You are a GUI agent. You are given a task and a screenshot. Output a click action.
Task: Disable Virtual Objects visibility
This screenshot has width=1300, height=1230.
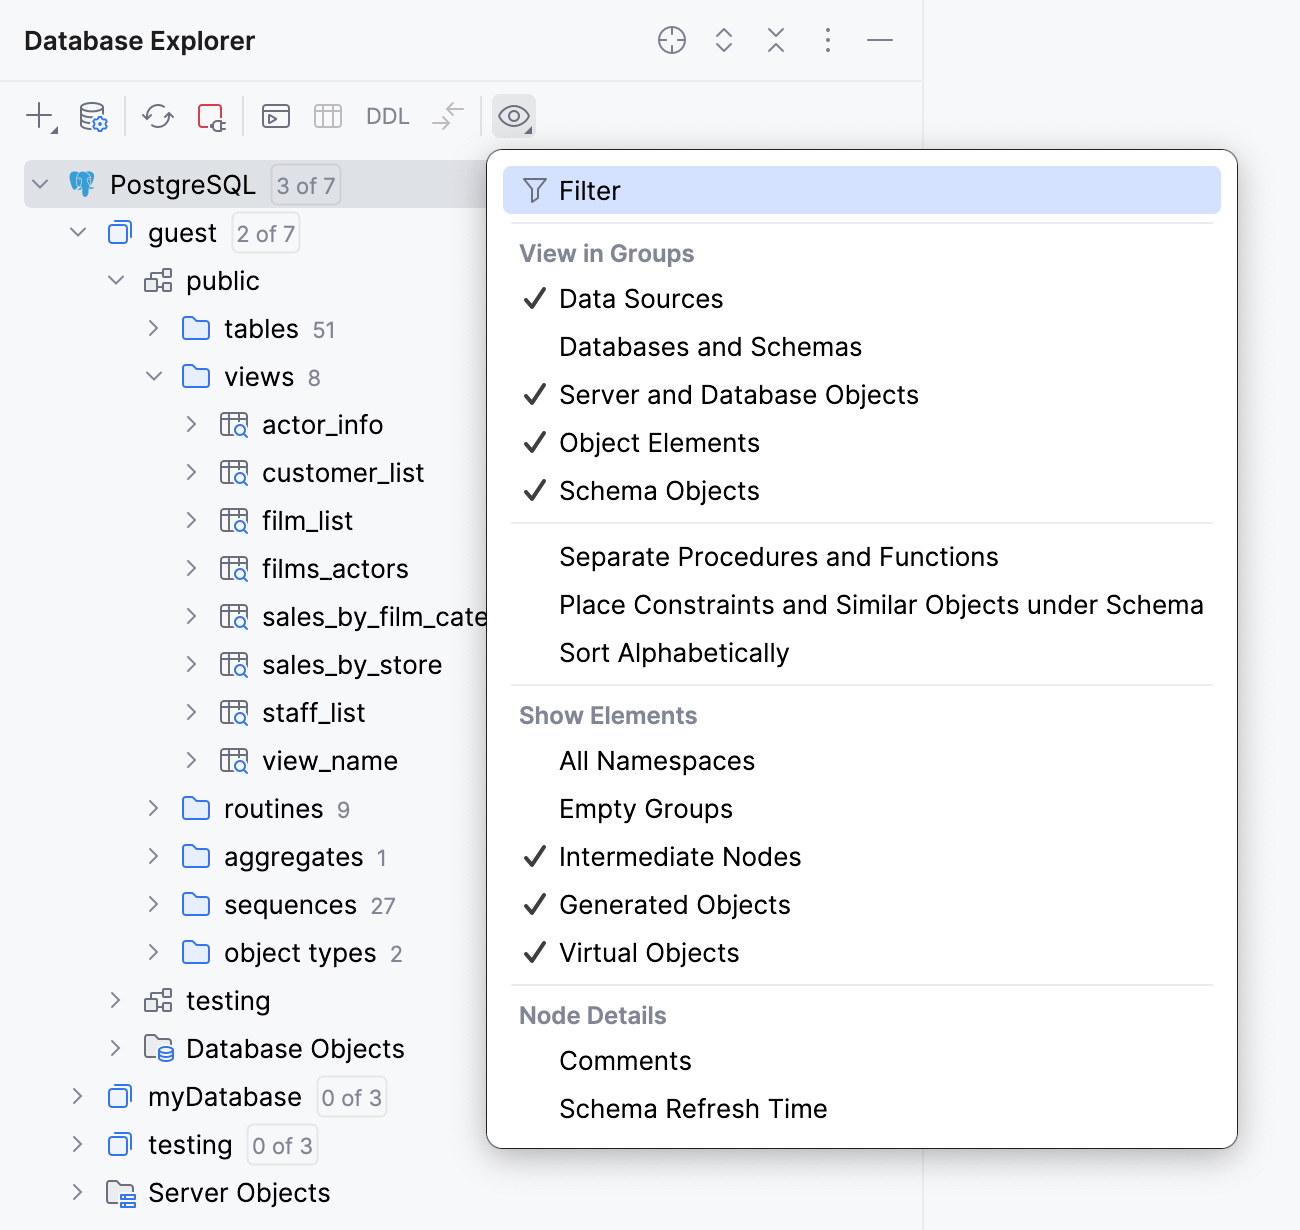648,953
